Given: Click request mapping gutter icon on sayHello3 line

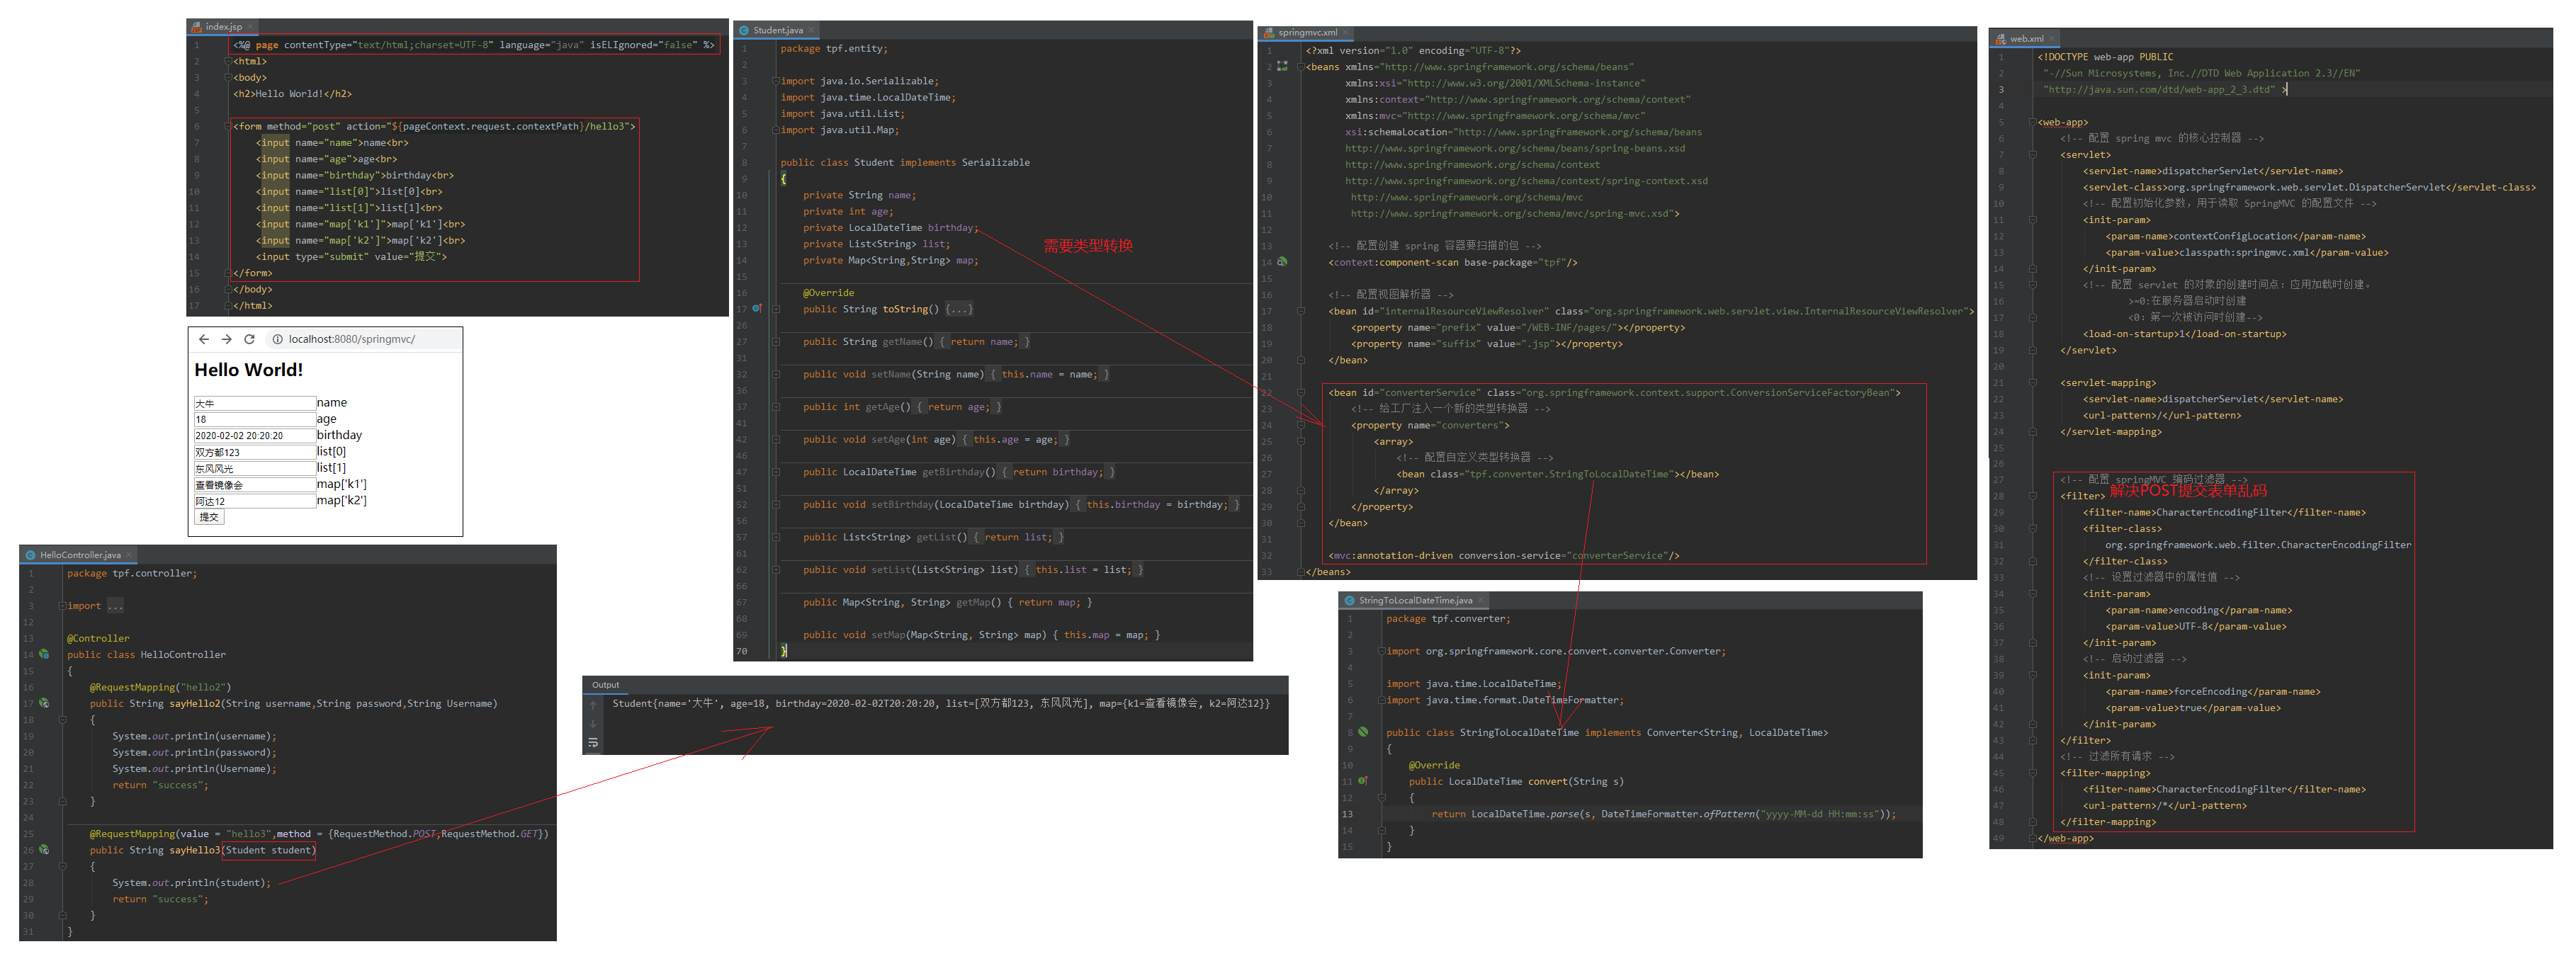Looking at the screenshot, I should tap(44, 850).
